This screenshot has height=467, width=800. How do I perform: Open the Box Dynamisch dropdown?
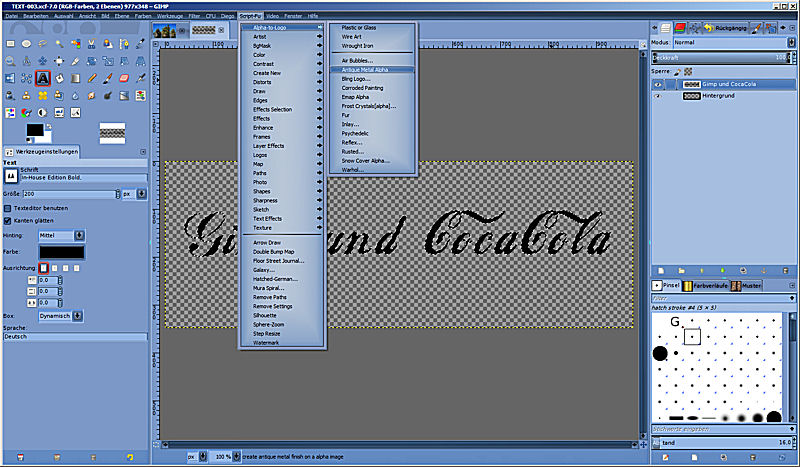[x=60, y=316]
